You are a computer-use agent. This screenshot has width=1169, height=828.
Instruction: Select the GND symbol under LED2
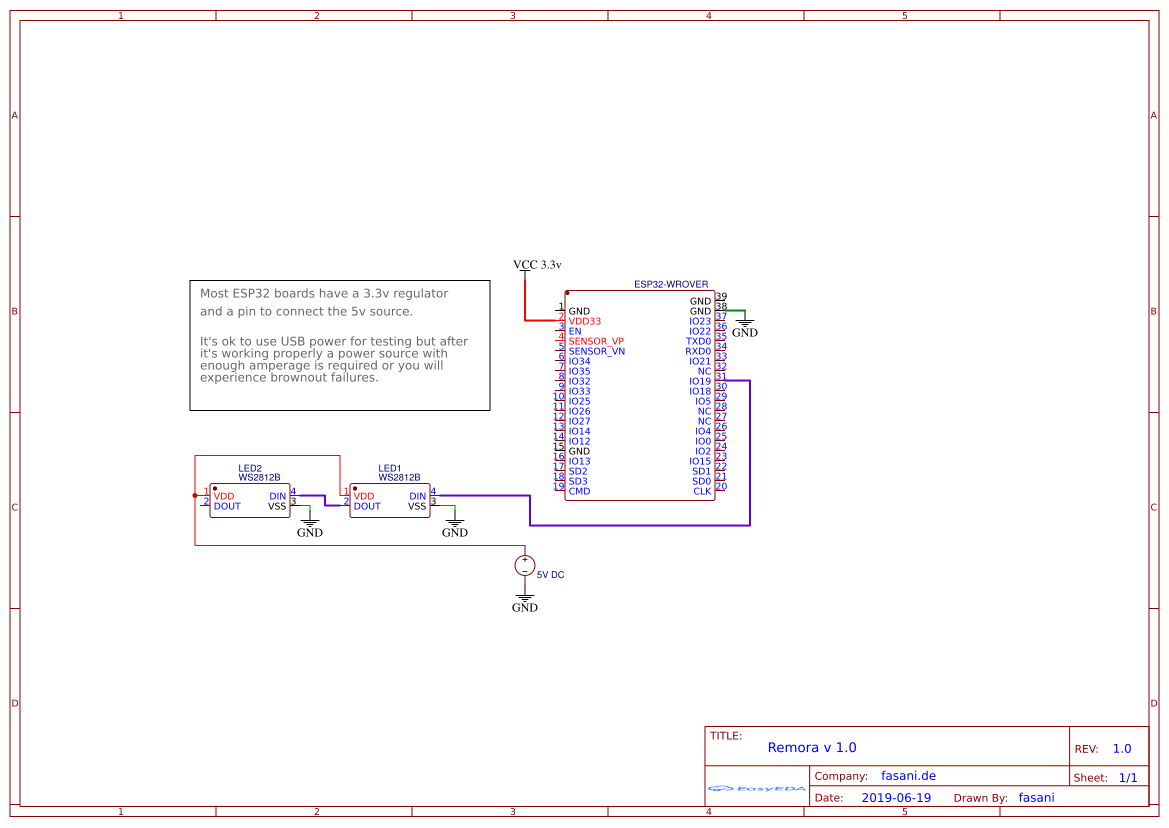tap(310, 526)
